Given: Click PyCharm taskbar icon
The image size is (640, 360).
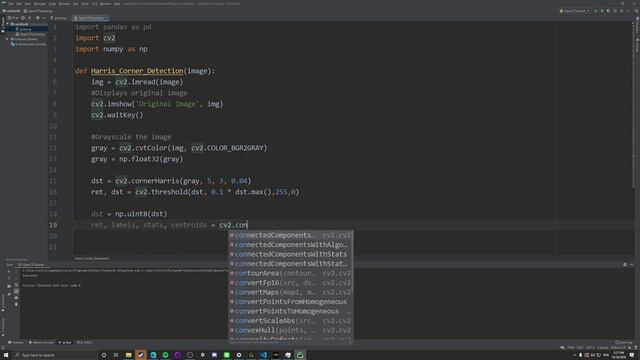Looking at the screenshot, I should click(300, 355).
